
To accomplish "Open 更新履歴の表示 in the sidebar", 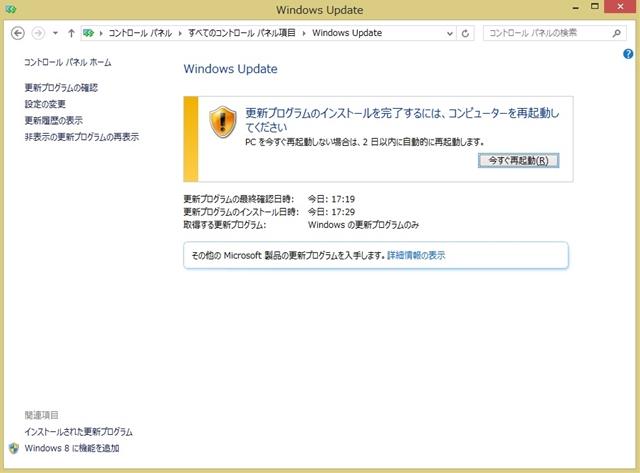I will pos(53,120).
